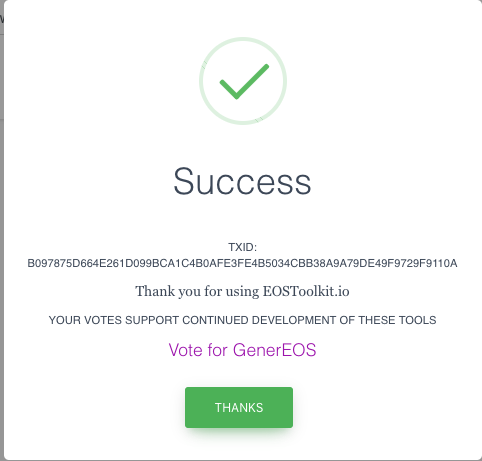
Task: Click the page edge peeking top-left behind modal
Action: click(2, 17)
